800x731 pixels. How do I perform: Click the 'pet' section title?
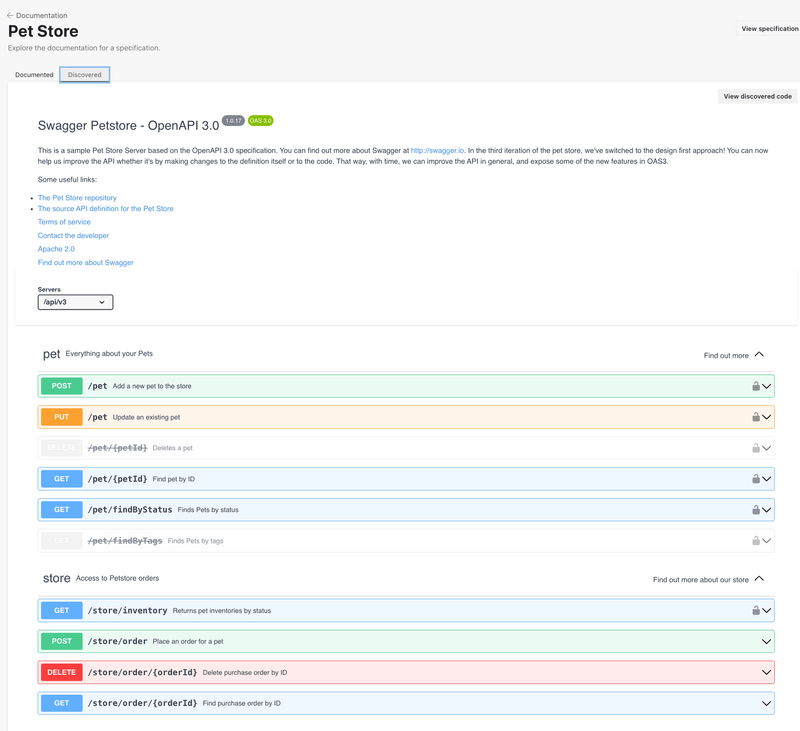click(x=52, y=354)
